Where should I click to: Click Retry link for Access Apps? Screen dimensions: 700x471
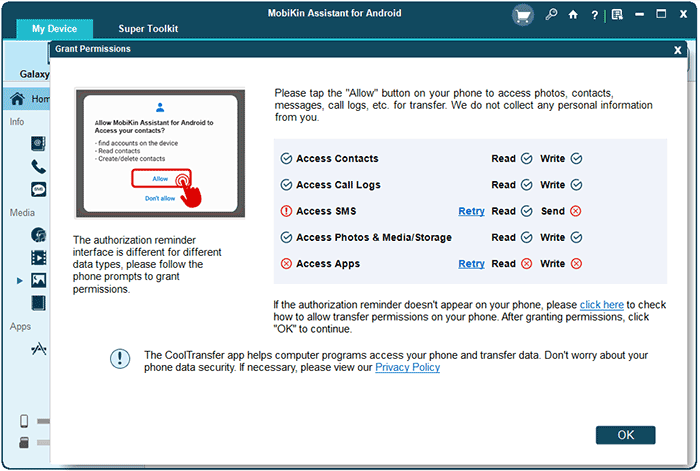[471, 264]
